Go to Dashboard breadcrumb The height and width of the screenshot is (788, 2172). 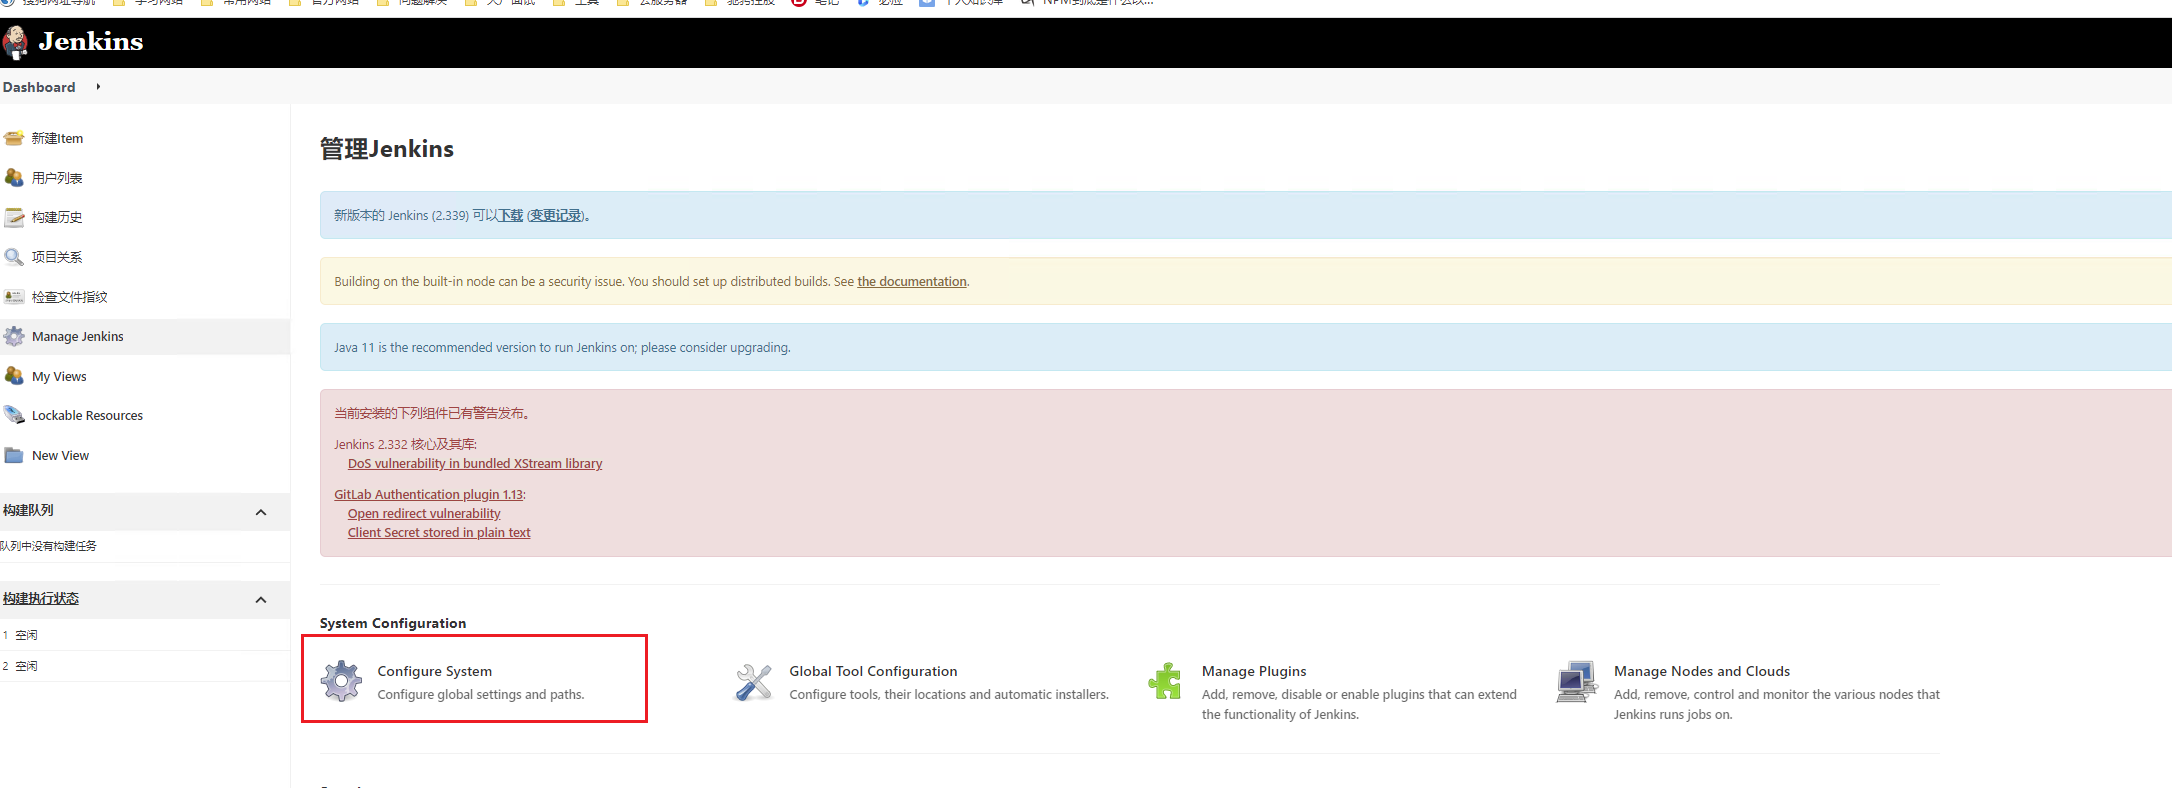point(39,87)
